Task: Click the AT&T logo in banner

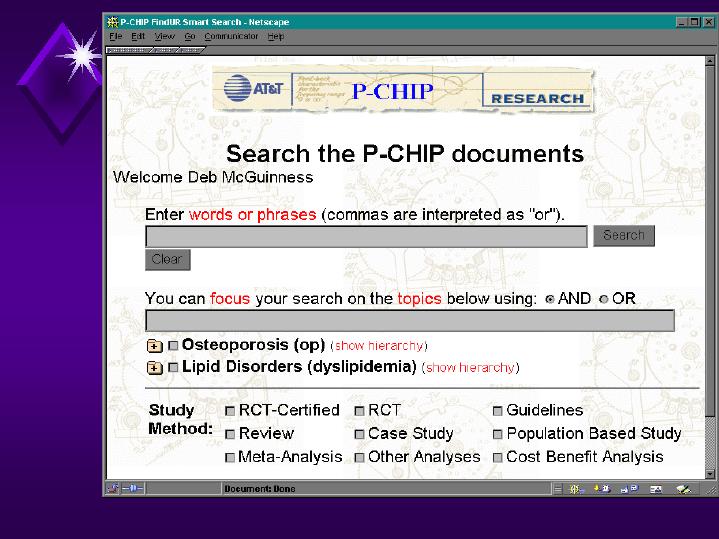Action: (253, 88)
